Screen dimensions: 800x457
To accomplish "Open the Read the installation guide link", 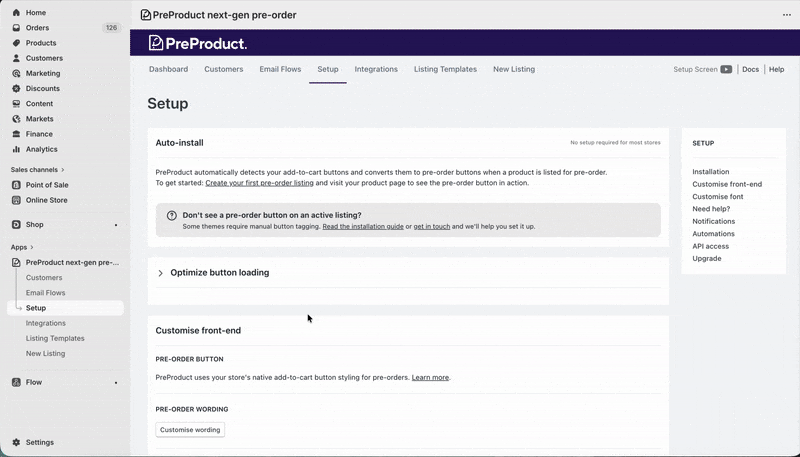I will point(363,227).
